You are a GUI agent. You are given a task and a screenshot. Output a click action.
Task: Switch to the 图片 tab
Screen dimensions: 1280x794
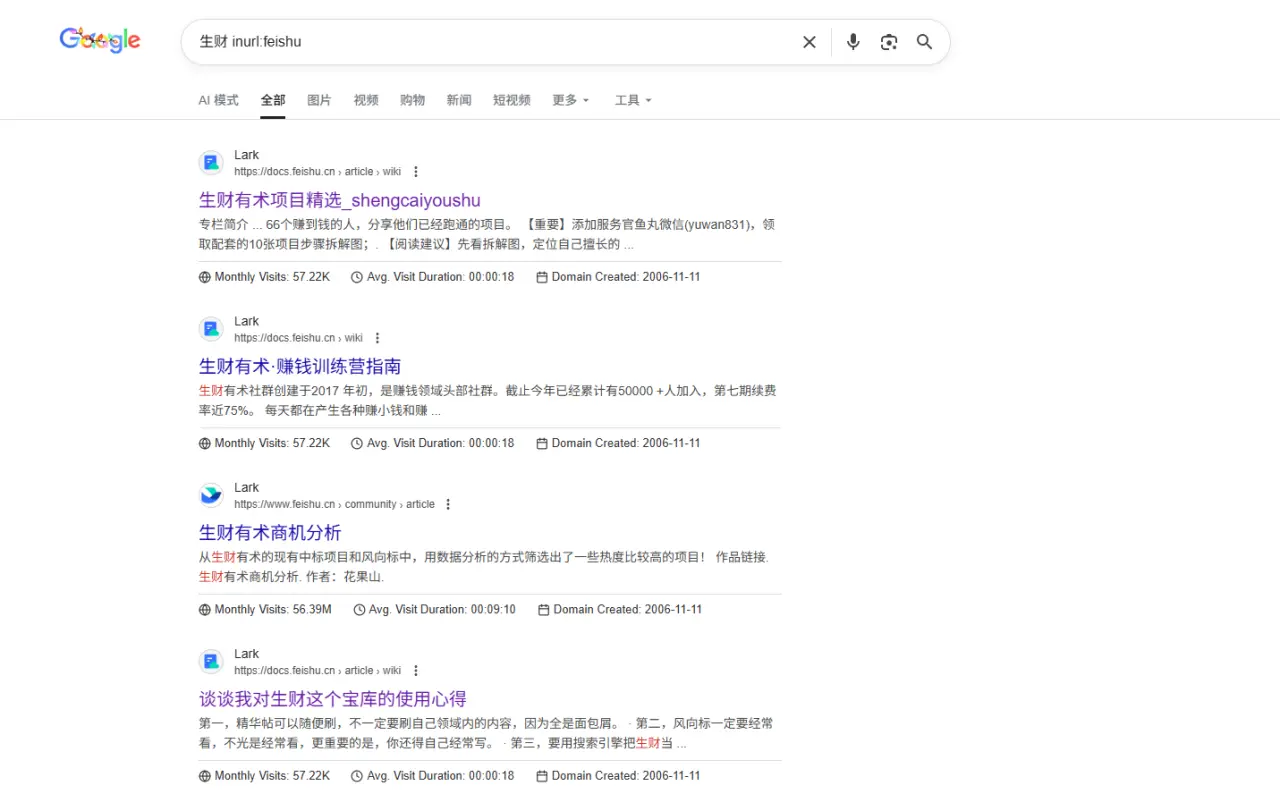(319, 100)
